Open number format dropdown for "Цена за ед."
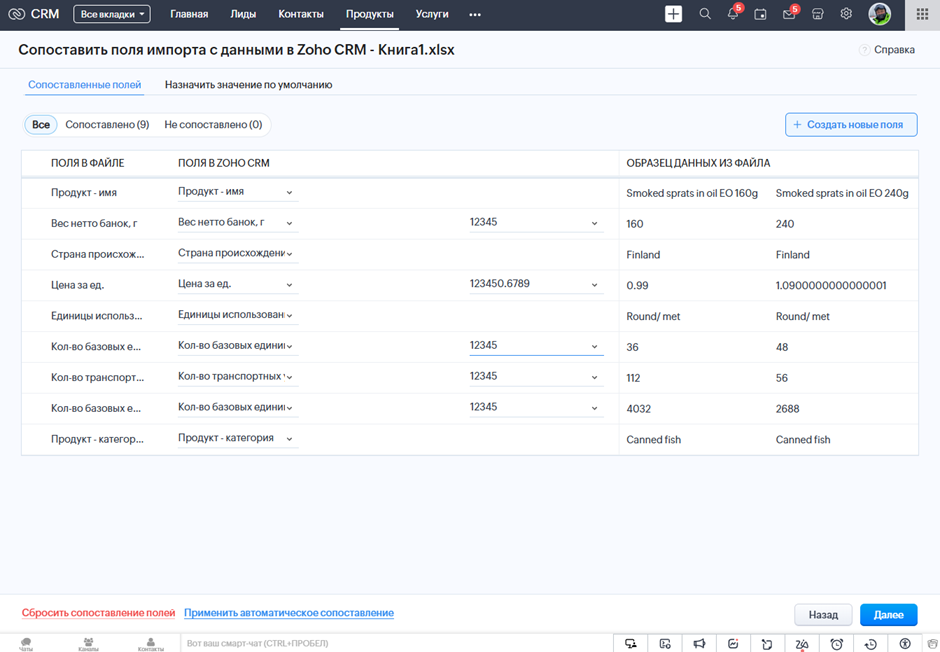 (x=535, y=284)
